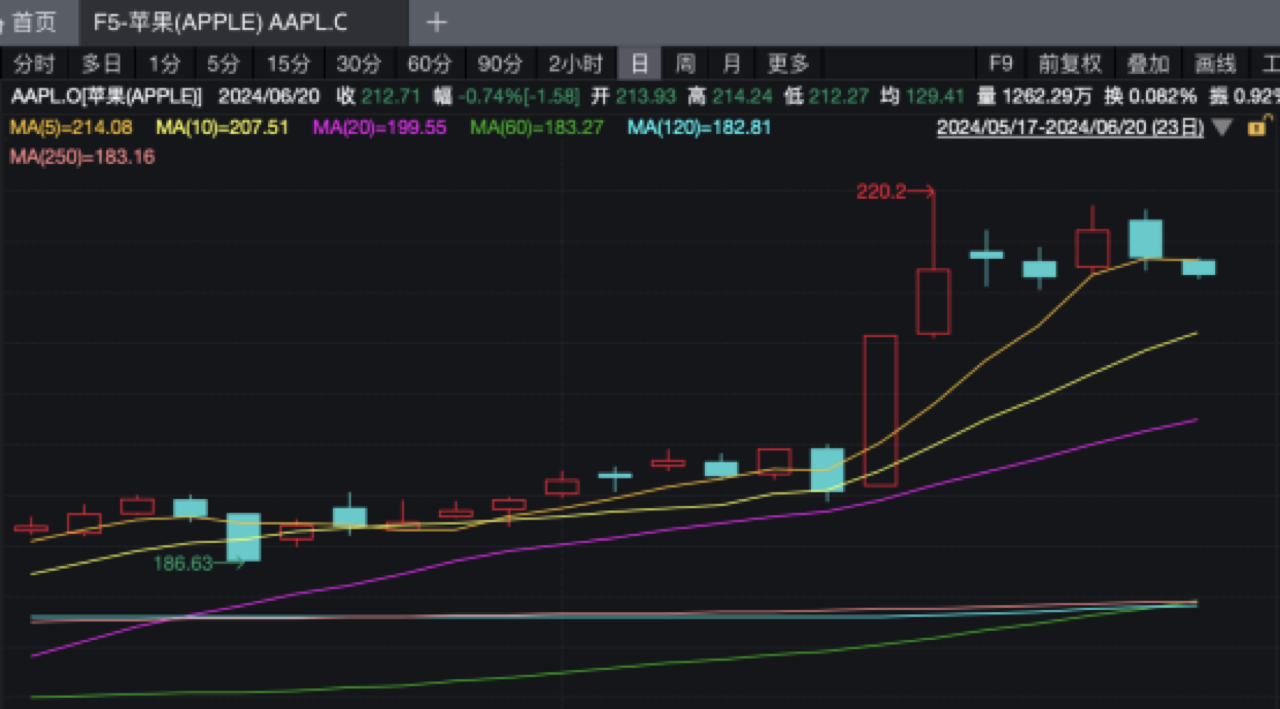Switch to 分时 intraday view
The height and width of the screenshot is (709, 1280).
[x=33, y=64]
